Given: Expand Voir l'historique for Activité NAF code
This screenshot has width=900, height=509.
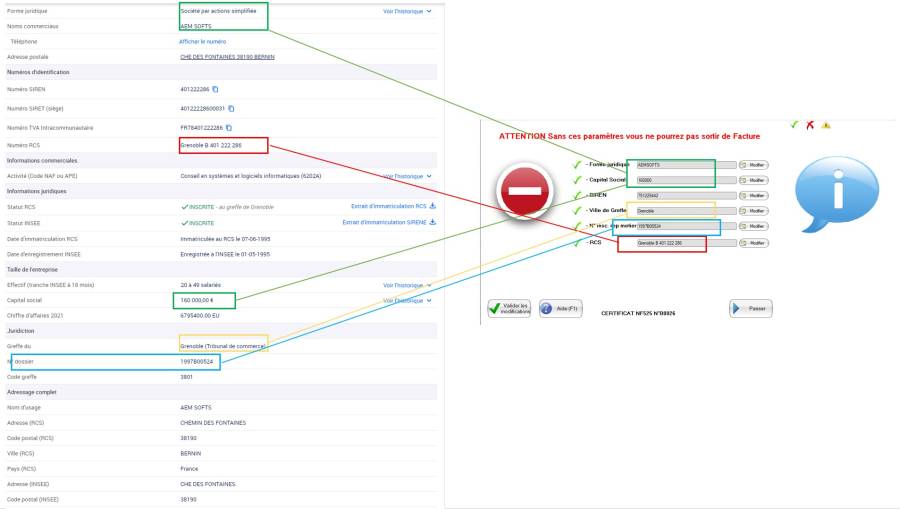Looking at the screenshot, I should pos(407,176).
